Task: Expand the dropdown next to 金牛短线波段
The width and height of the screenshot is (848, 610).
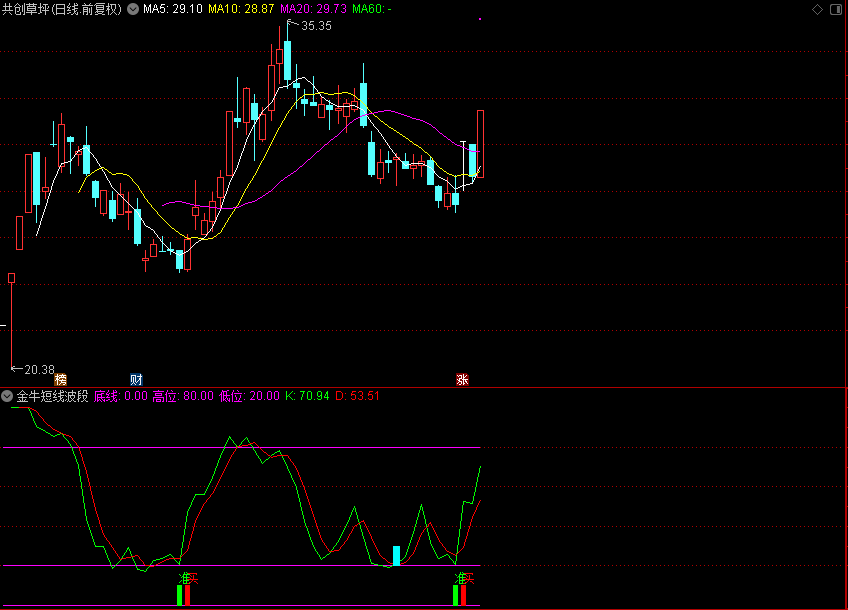Action: (x=7, y=396)
